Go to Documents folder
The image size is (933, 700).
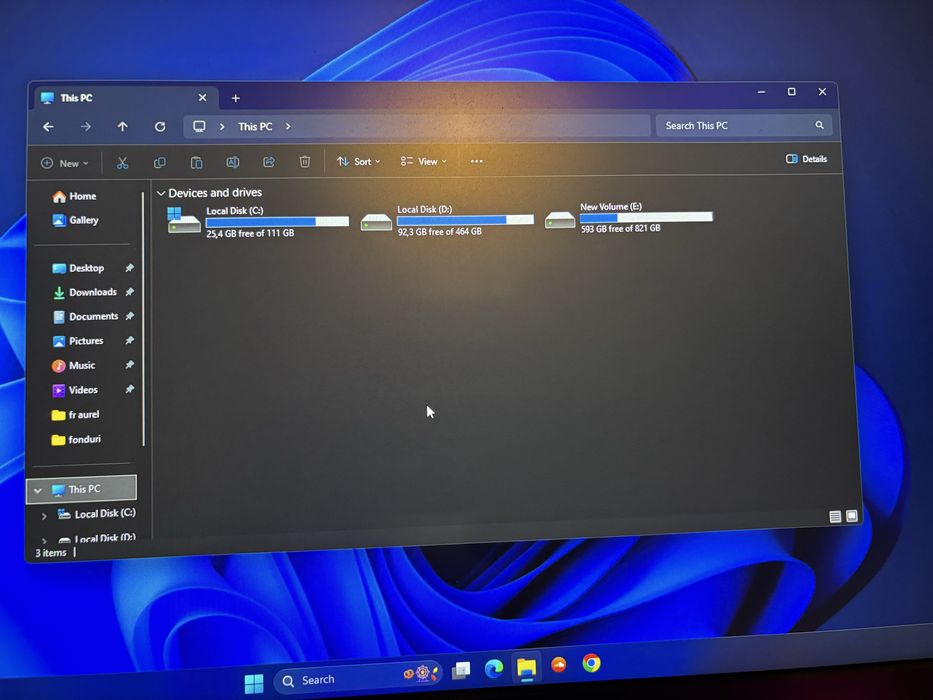(84, 317)
